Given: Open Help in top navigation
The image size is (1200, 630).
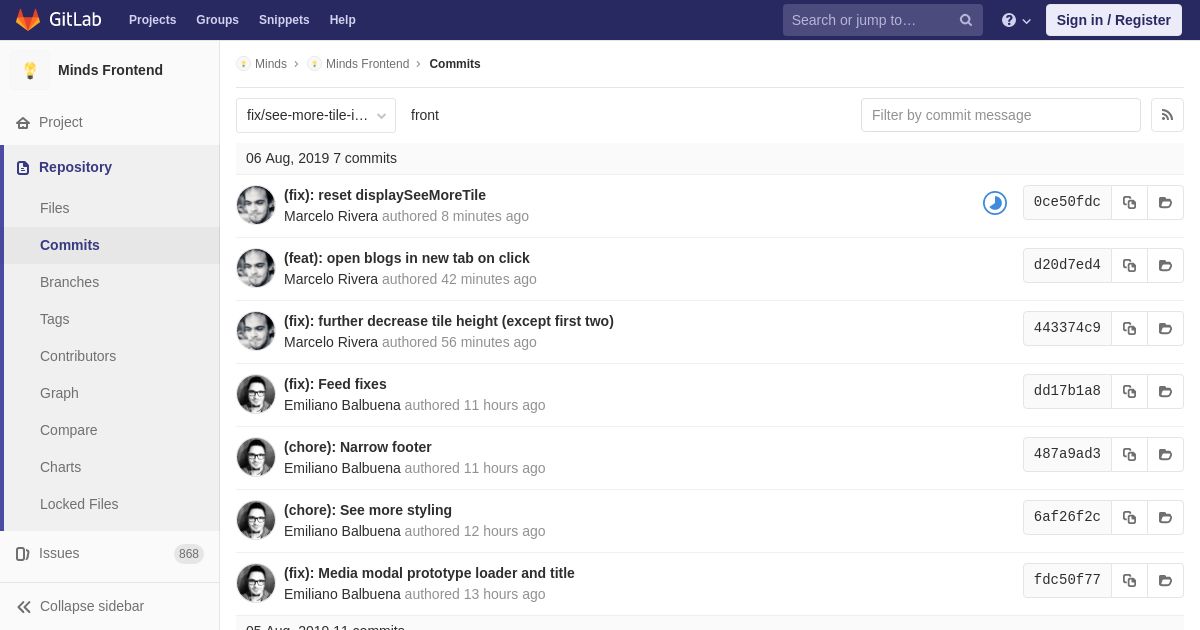Looking at the screenshot, I should tap(343, 20).
